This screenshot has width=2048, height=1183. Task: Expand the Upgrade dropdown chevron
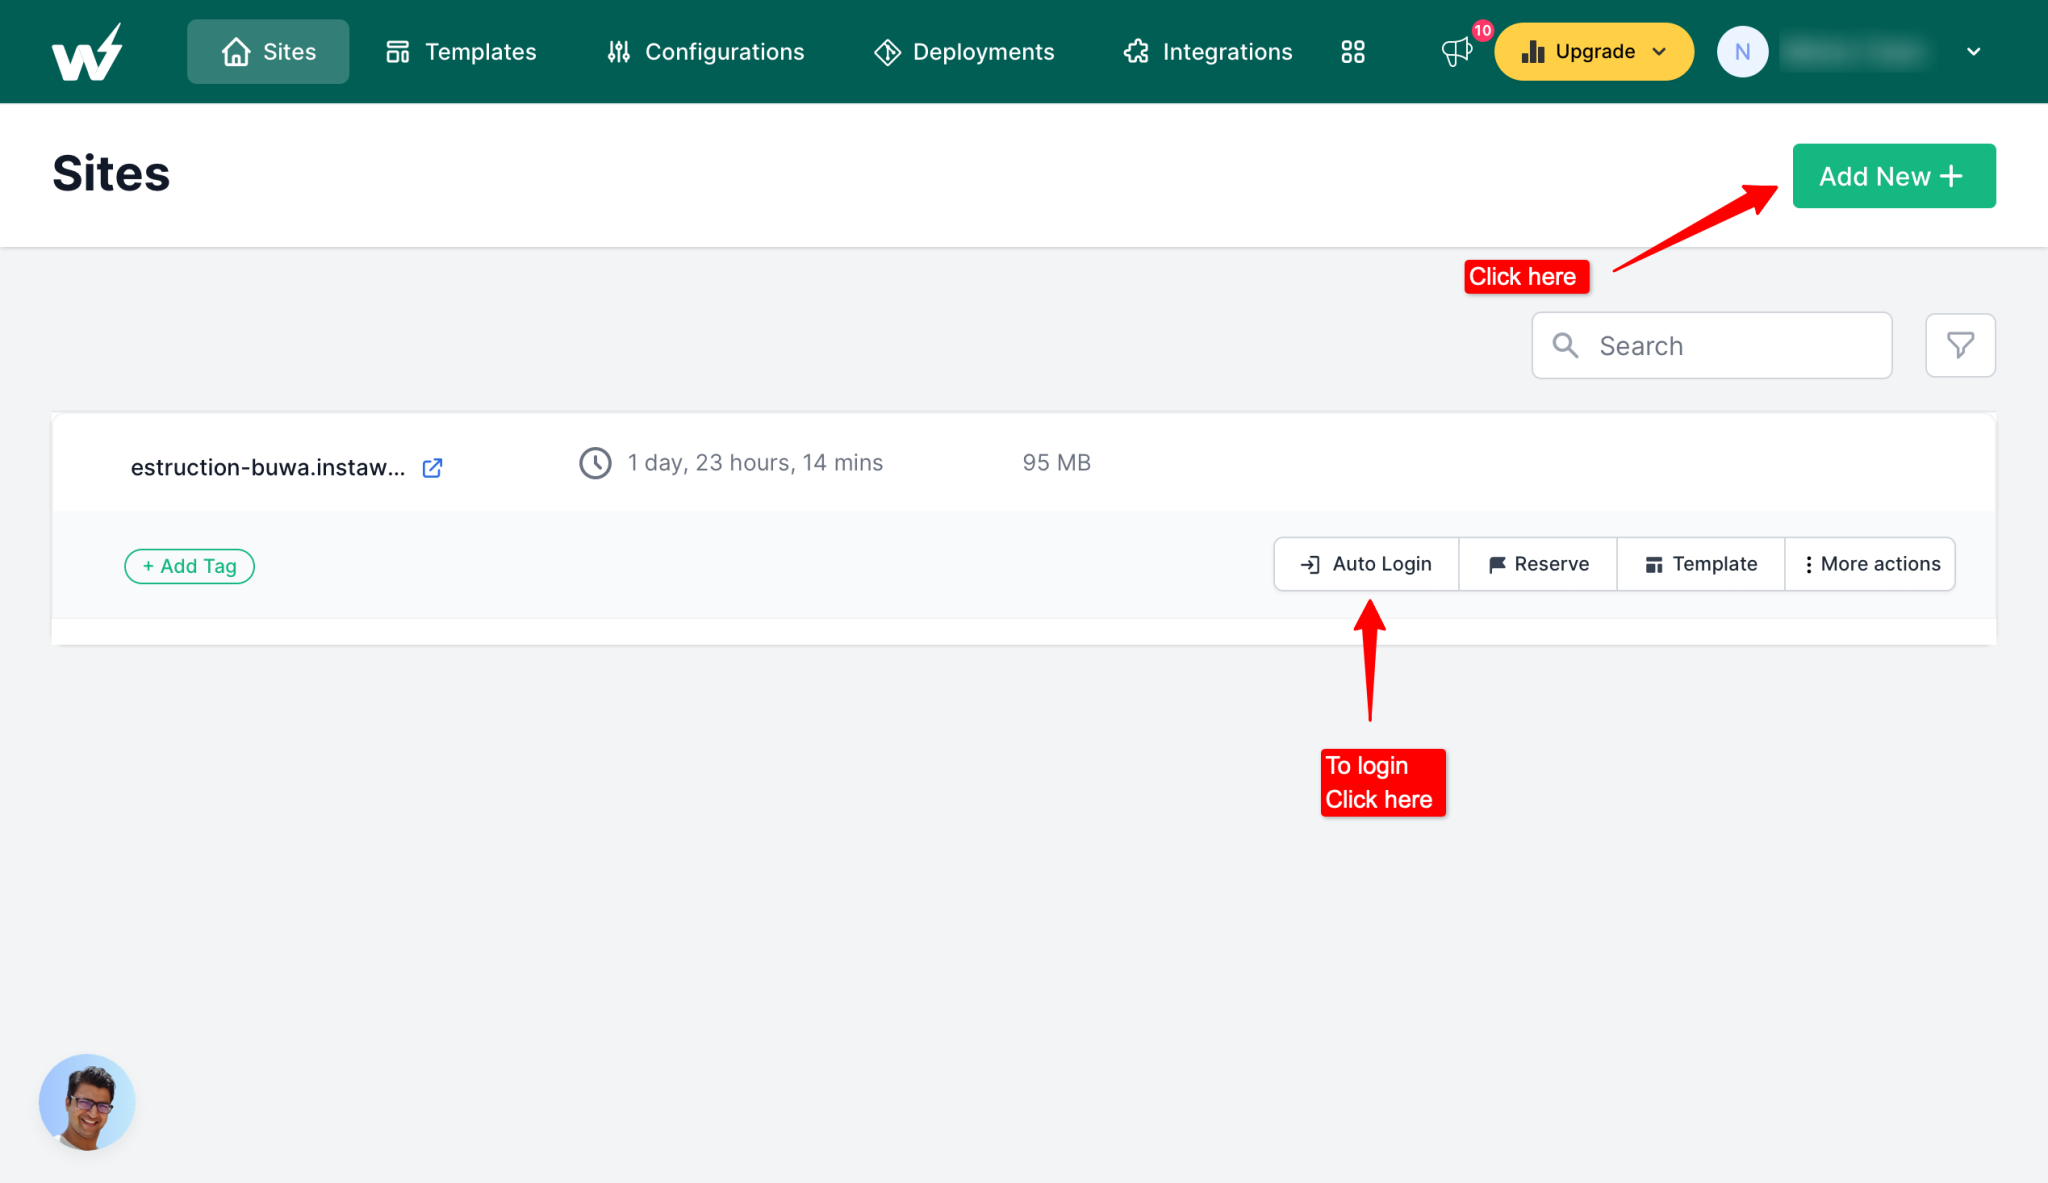pos(1659,51)
